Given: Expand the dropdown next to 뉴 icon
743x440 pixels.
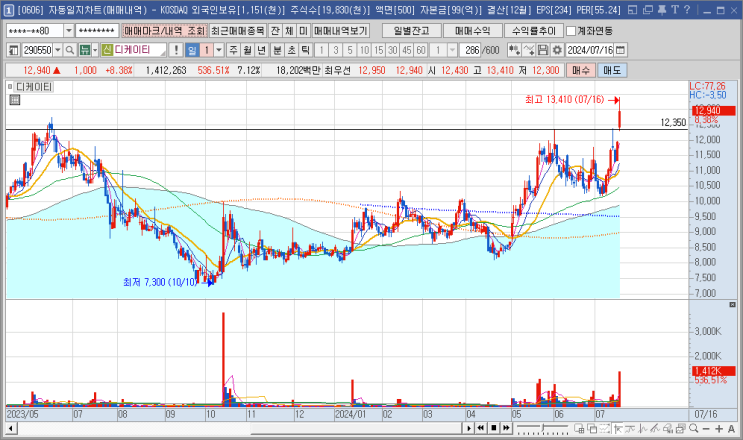Looking at the screenshot, I should click(95, 50).
